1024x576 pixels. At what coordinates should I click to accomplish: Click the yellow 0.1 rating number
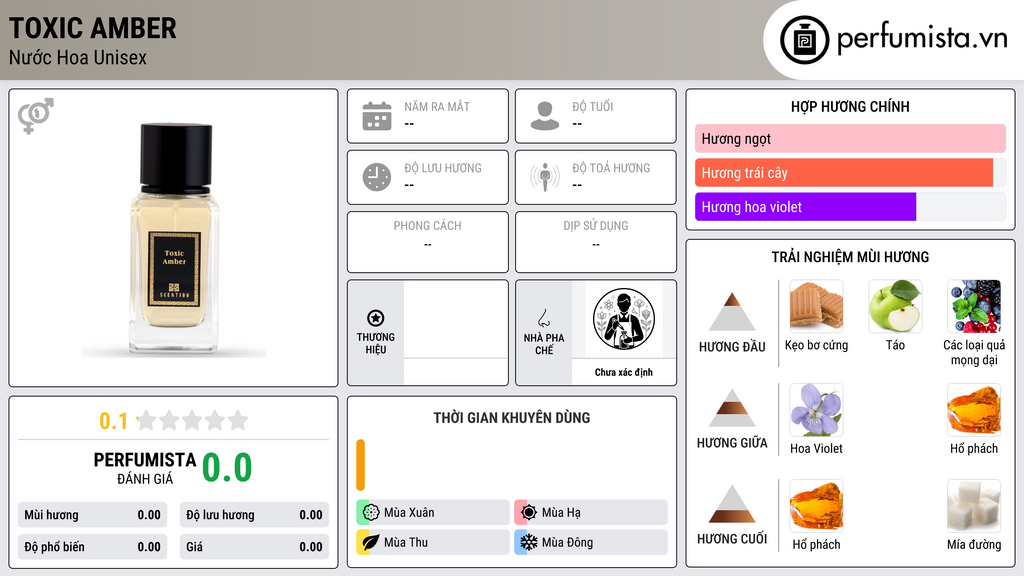pos(113,421)
